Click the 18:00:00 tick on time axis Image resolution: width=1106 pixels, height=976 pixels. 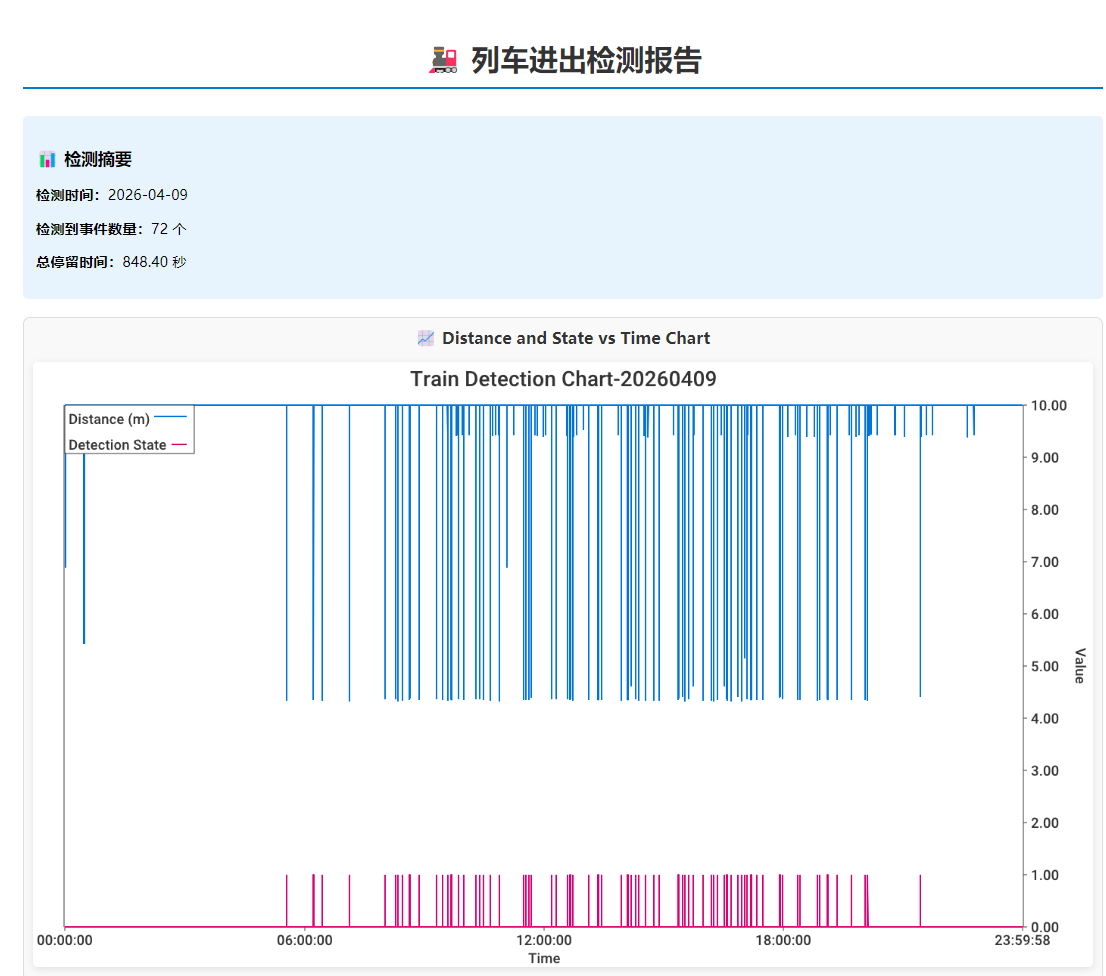click(x=783, y=941)
